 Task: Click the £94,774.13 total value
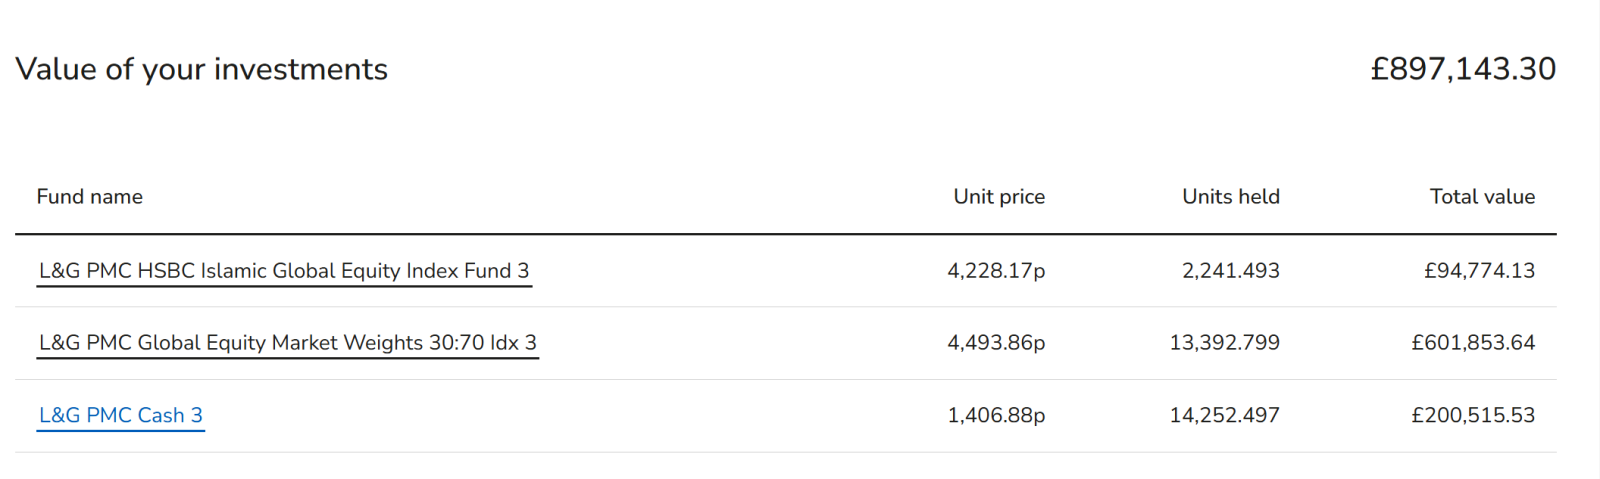(1479, 271)
